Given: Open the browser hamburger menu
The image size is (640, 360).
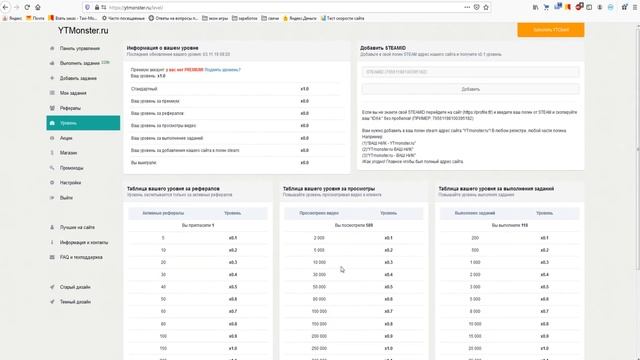Looking at the screenshot, I should pos(635,7).
